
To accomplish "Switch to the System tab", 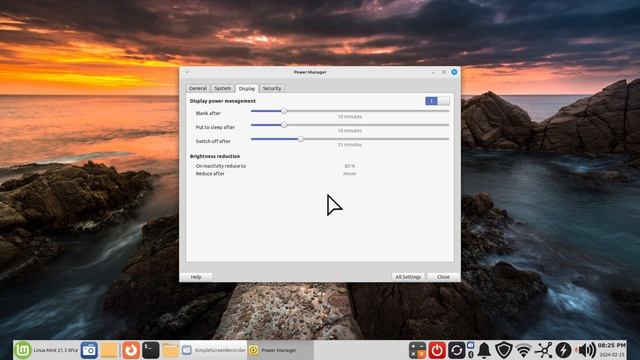I will pos(222,88).
